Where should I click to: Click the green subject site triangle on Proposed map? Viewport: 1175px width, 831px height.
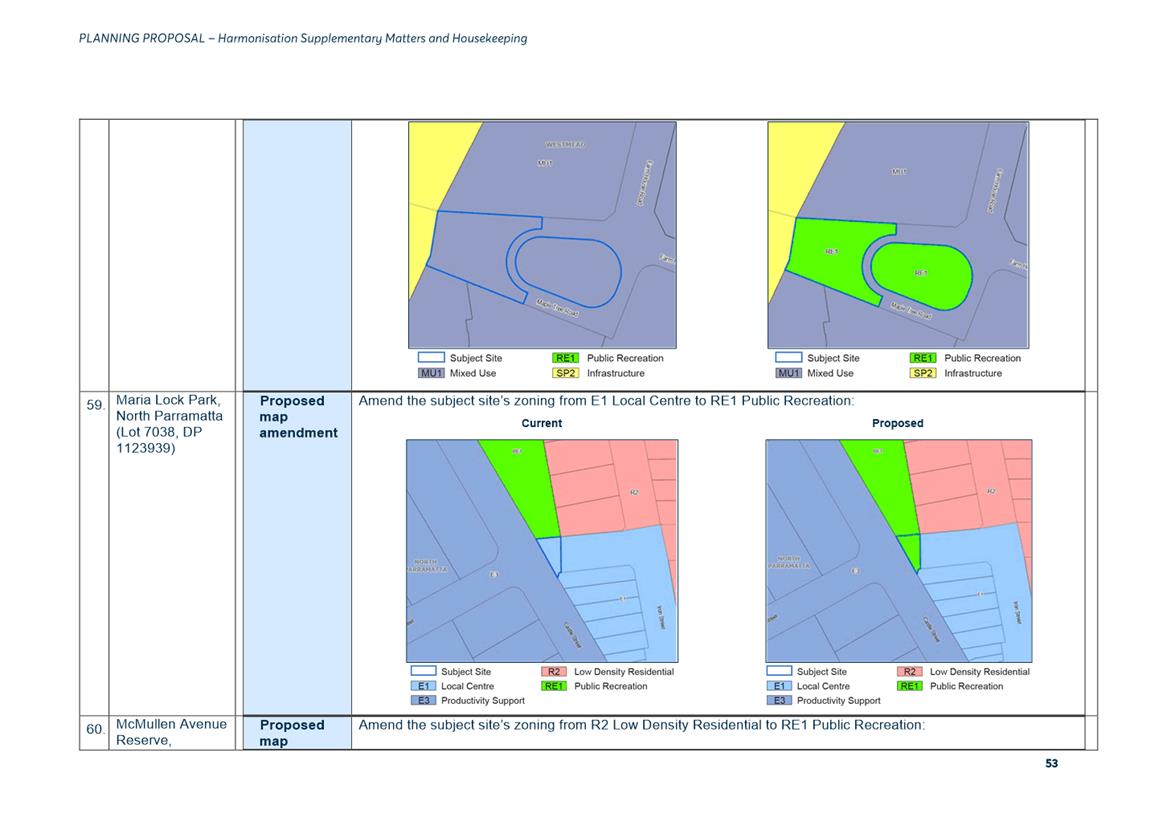pyautogui.click(x=911, y=549)
